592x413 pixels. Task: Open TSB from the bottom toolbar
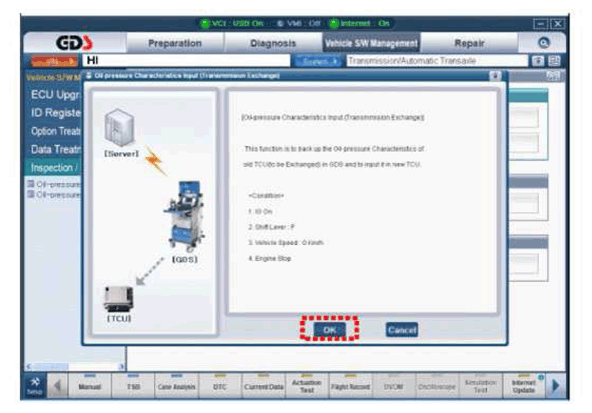(x=133, y=386)
